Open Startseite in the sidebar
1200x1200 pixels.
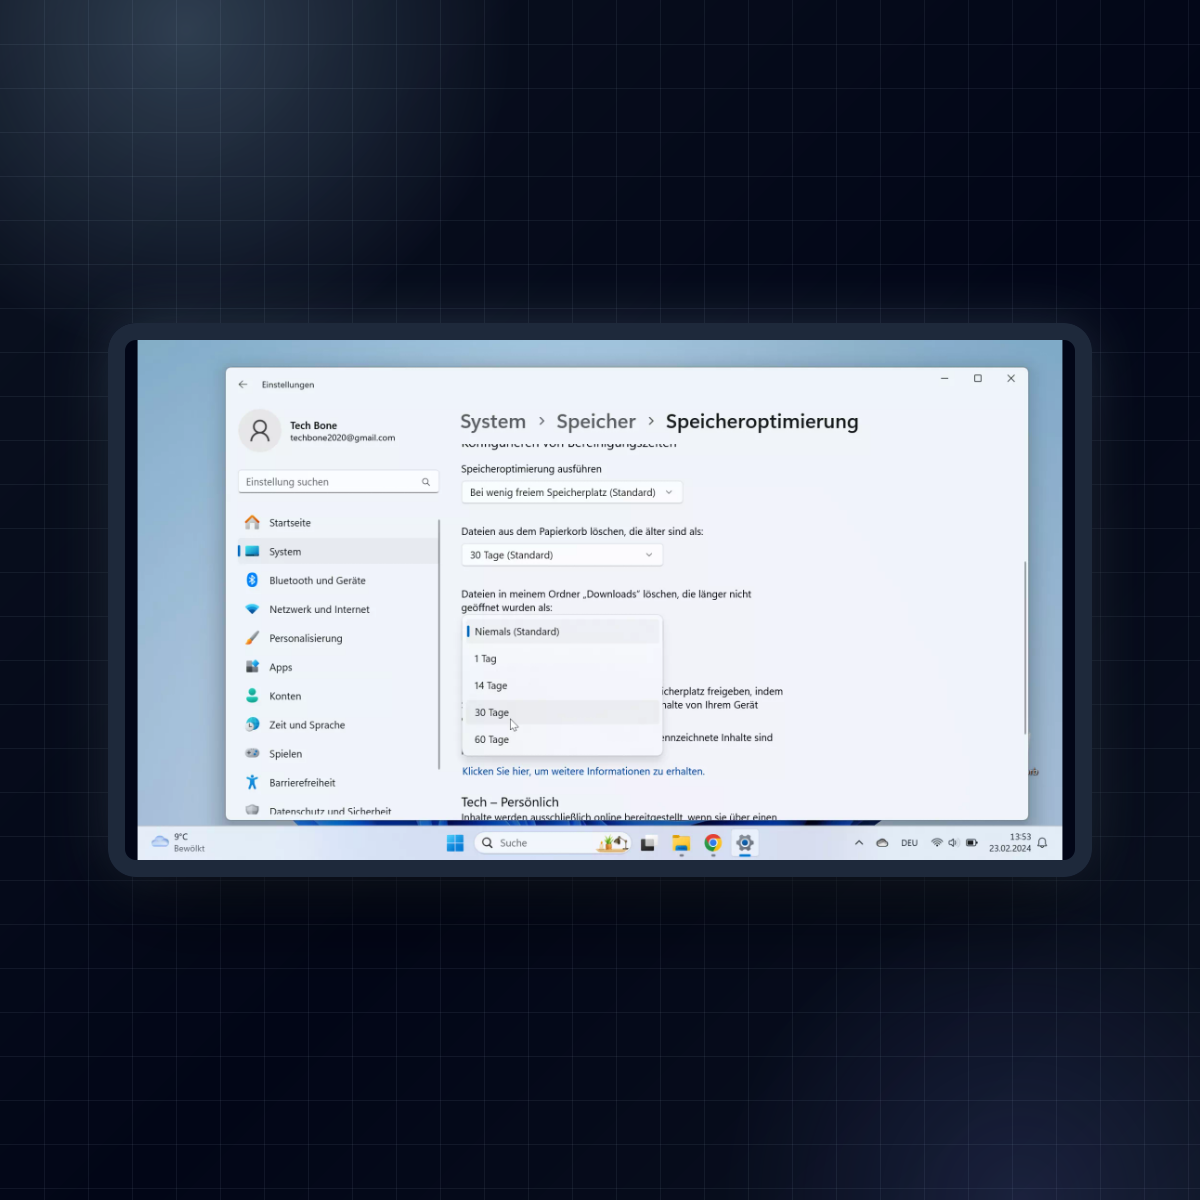338,522
